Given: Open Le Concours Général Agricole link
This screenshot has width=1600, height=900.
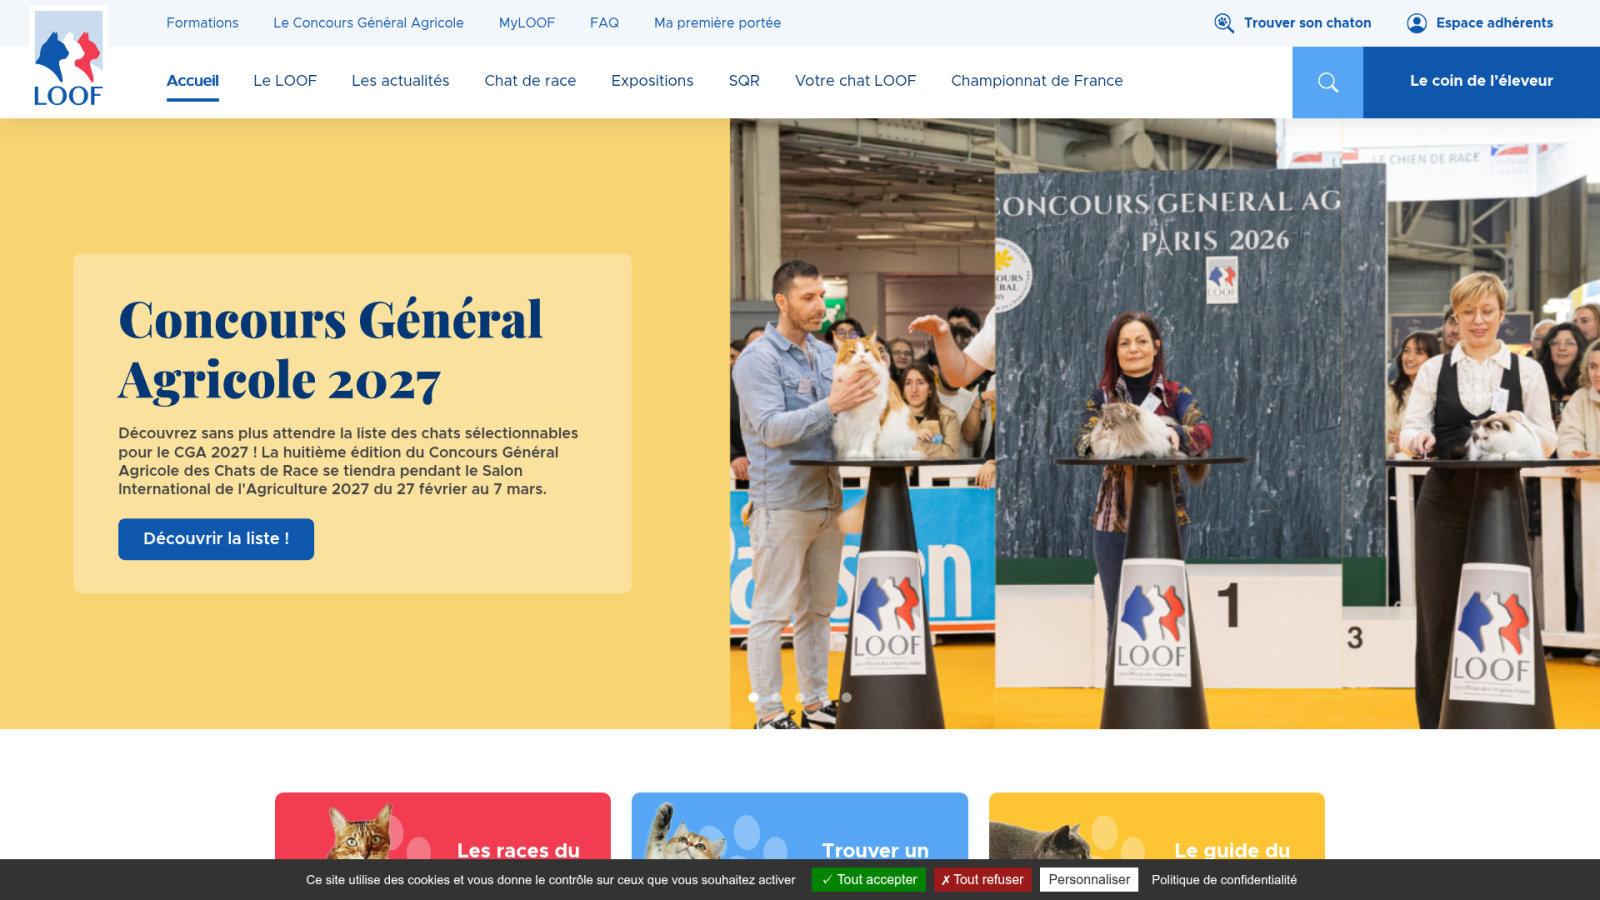Looking at the screenshot, I should click(x=368, y=23).
